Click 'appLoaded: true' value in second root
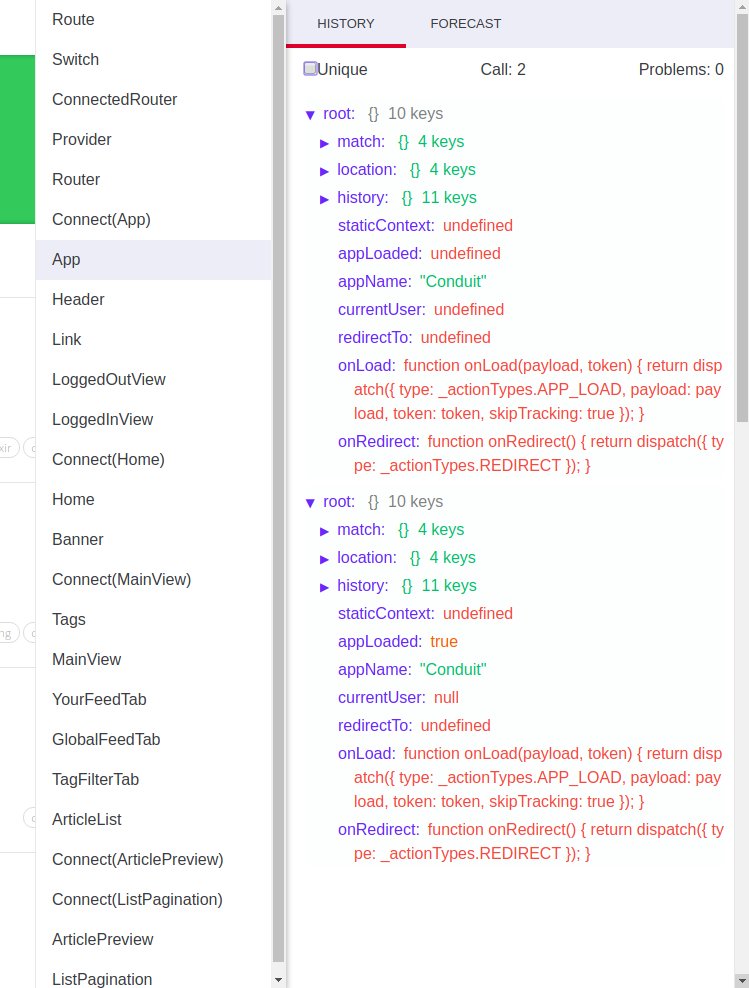Screen dimensions: 749x988 coord(443,641)
